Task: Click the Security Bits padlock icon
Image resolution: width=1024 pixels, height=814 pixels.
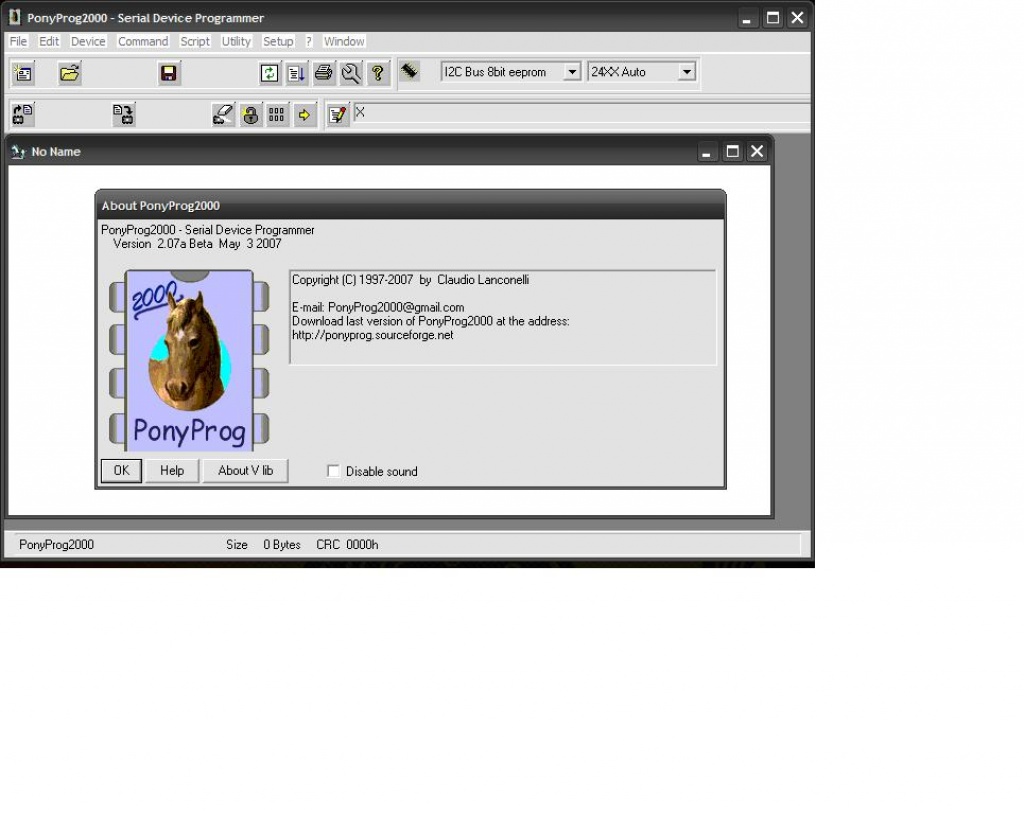Action: tap(250, 115)
